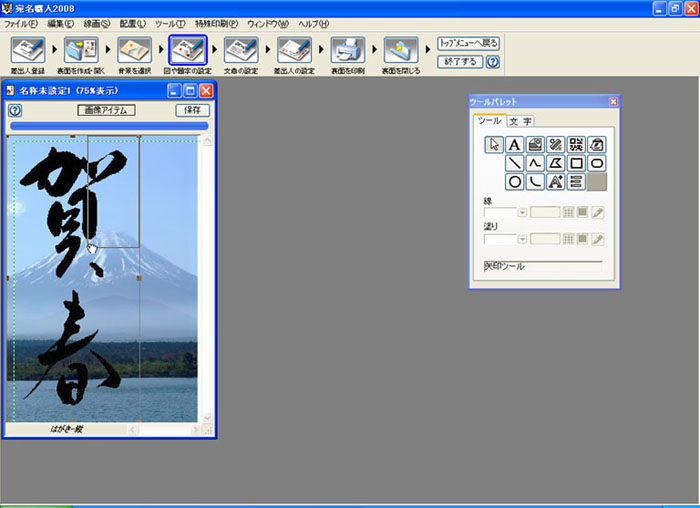
Task: Open the ファイル menu
Action: pos(21,23)
